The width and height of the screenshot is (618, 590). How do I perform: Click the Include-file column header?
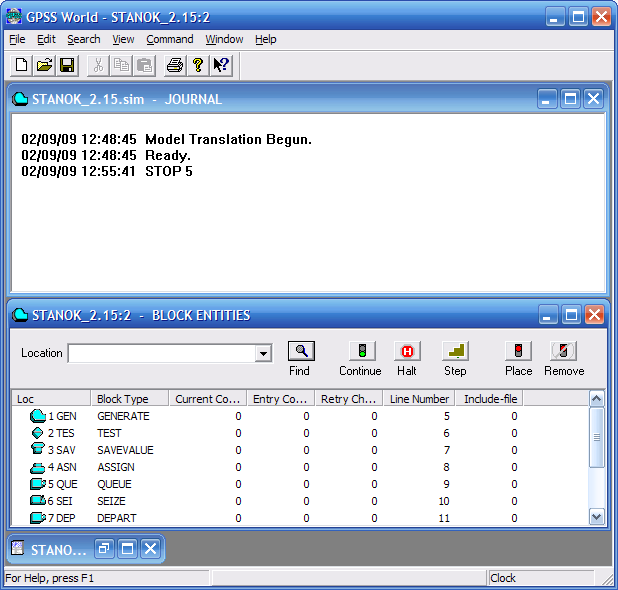490,398
